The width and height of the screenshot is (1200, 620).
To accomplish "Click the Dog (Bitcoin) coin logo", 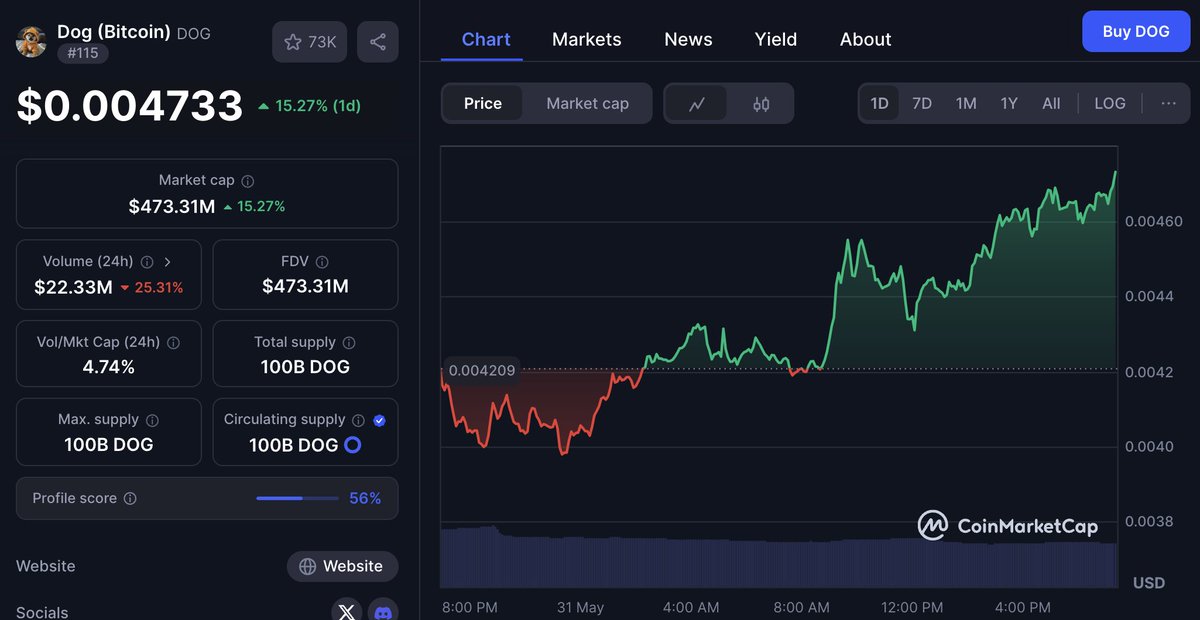I will pyautogui.click(x=31, y=42).
